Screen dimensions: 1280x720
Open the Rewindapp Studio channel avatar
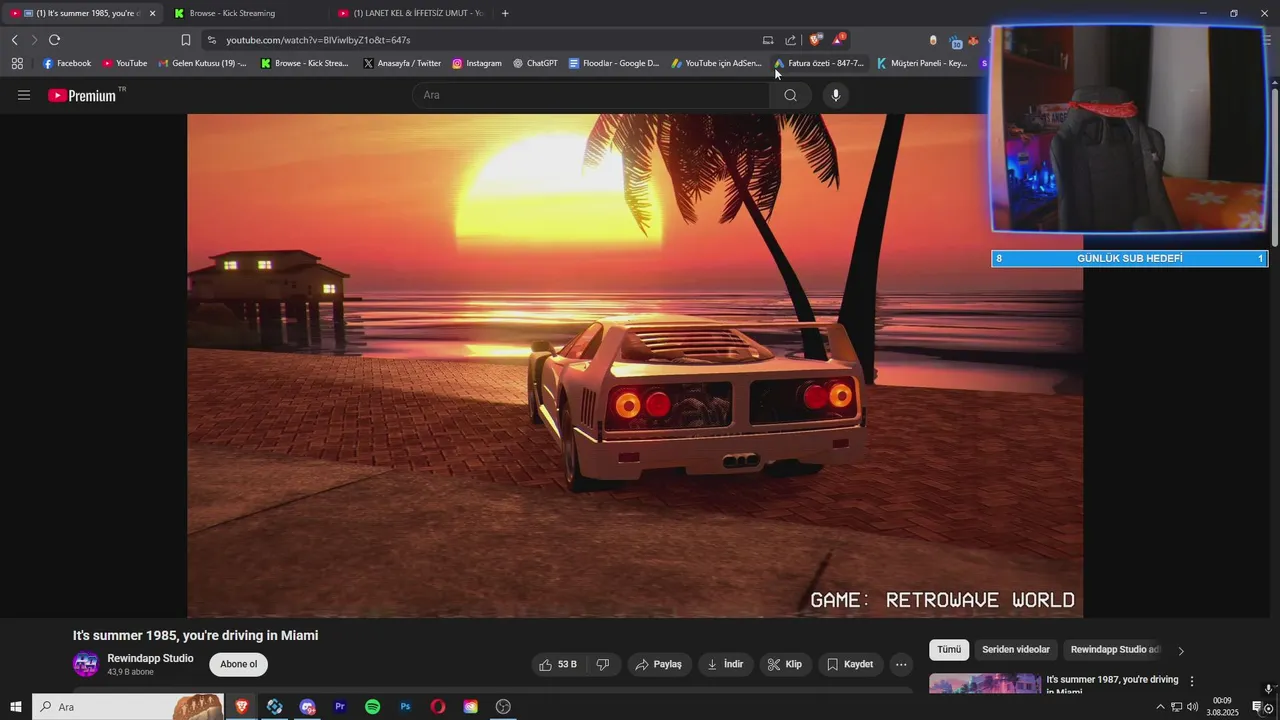tap(86, 664)
